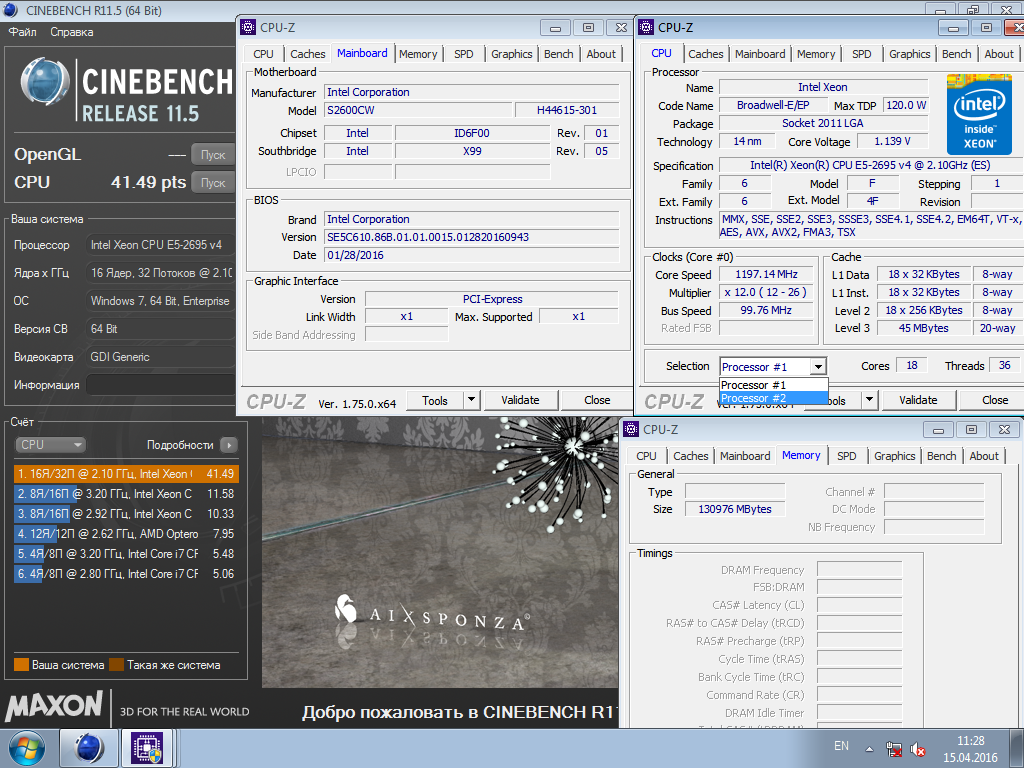The image size is (1024, 768).
Task: Click the CPU-Z taskbar icon
Action: 147,748
